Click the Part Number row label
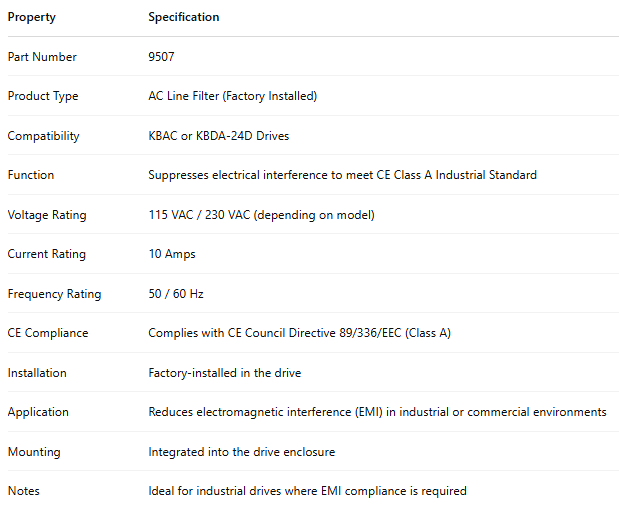This screenshot has height=523, width=619. [42, 57]
